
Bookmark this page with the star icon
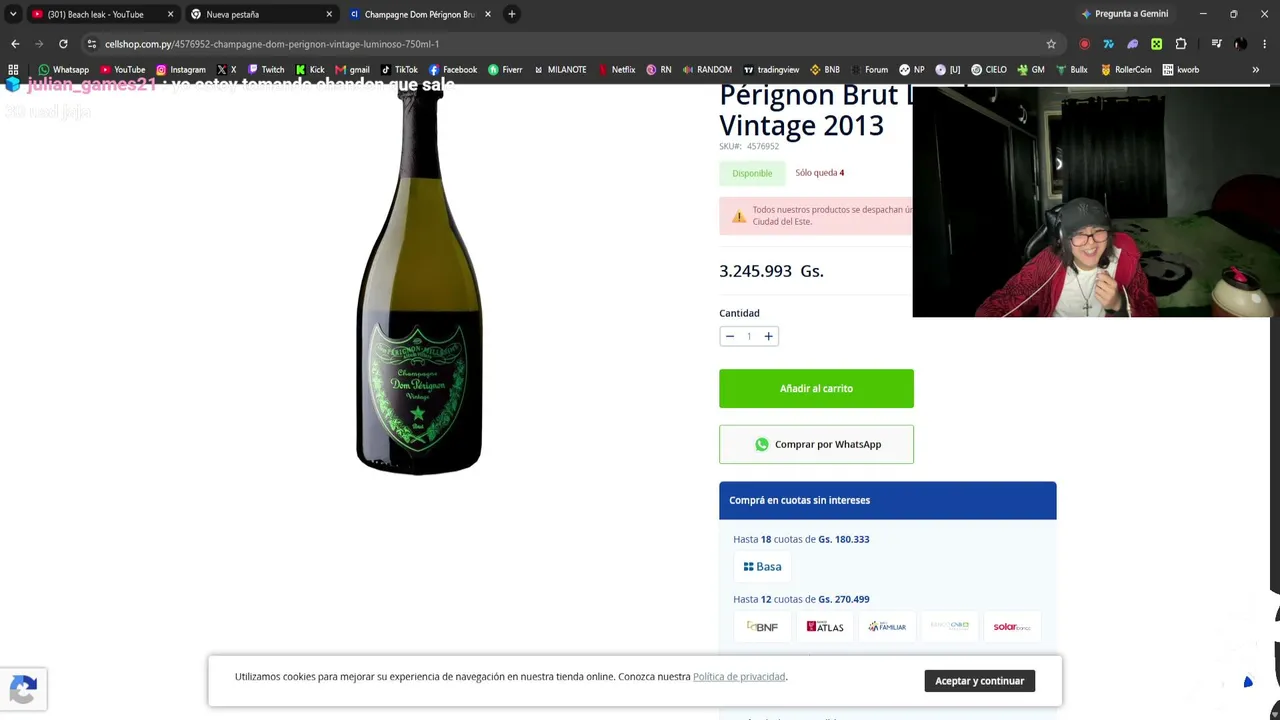(1051, 44)
